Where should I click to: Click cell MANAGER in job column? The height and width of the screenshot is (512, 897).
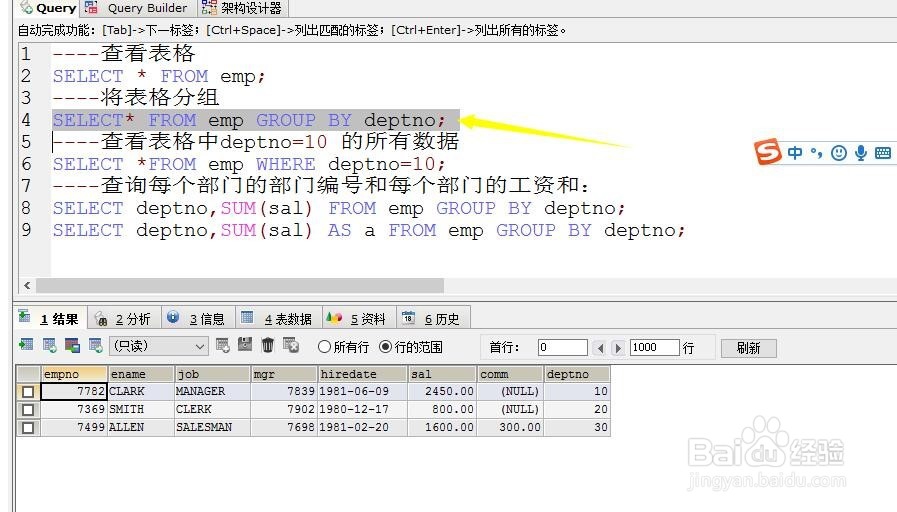point(212,391)
